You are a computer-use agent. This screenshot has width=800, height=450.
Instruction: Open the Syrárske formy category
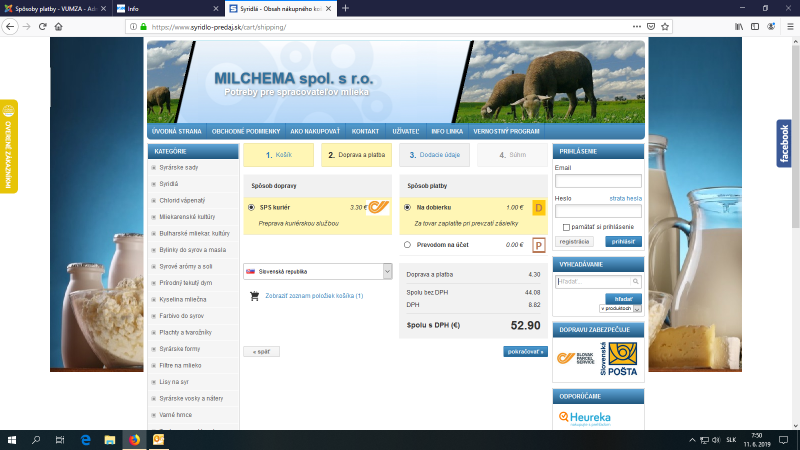point(180,349)
